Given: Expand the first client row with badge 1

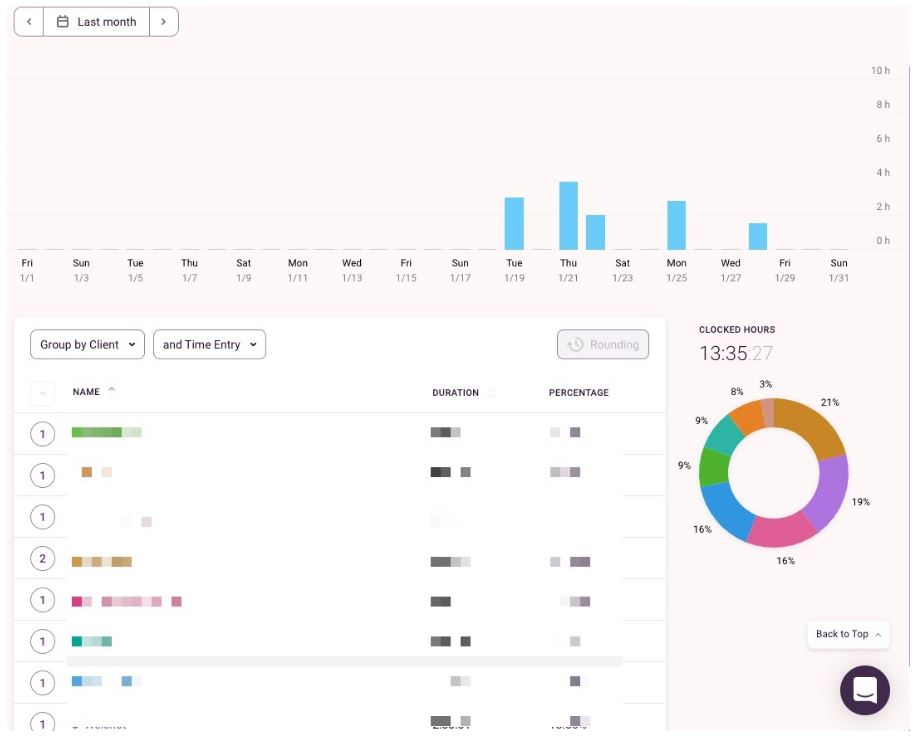Looking at the screenshot, I should pyautogui.click(x=42, y=432).
